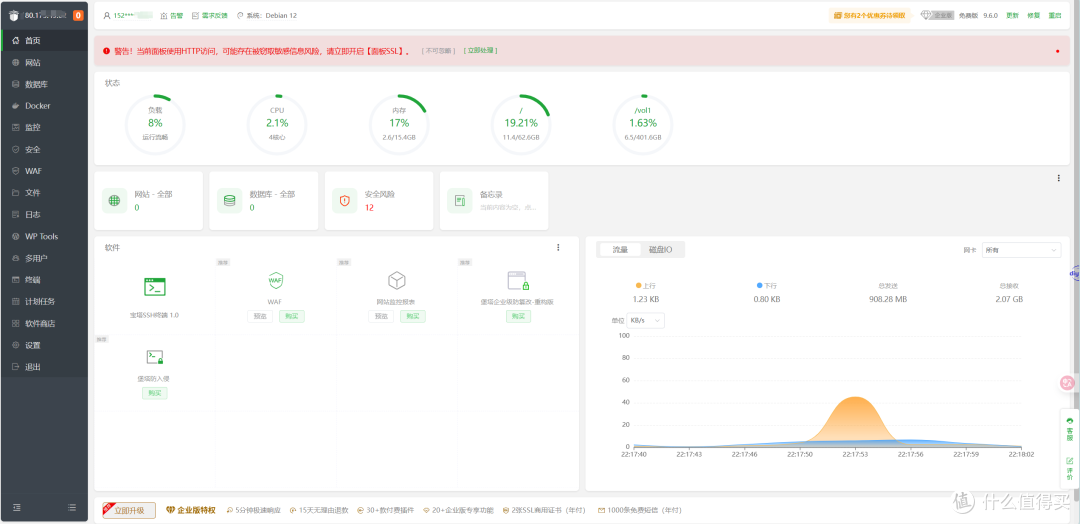Open the 数据库 - 全部 overview card
This screenshot has height=524, width=1080.
264,200
